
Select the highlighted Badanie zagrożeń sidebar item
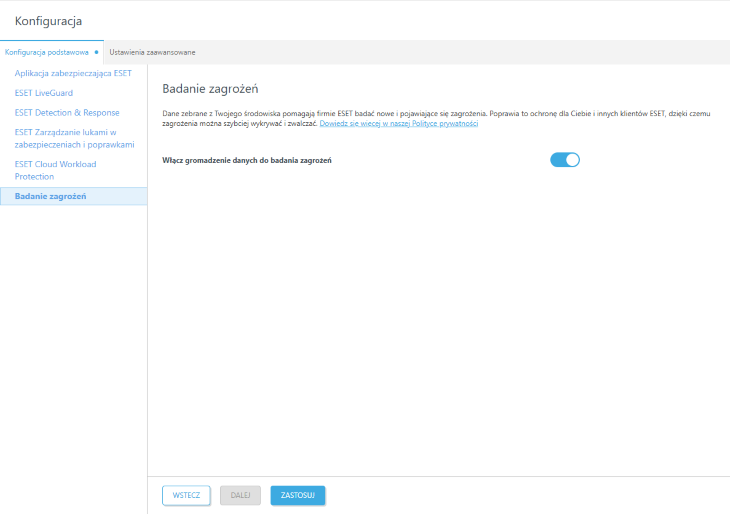pyautogui.click(x=74, y=196)
